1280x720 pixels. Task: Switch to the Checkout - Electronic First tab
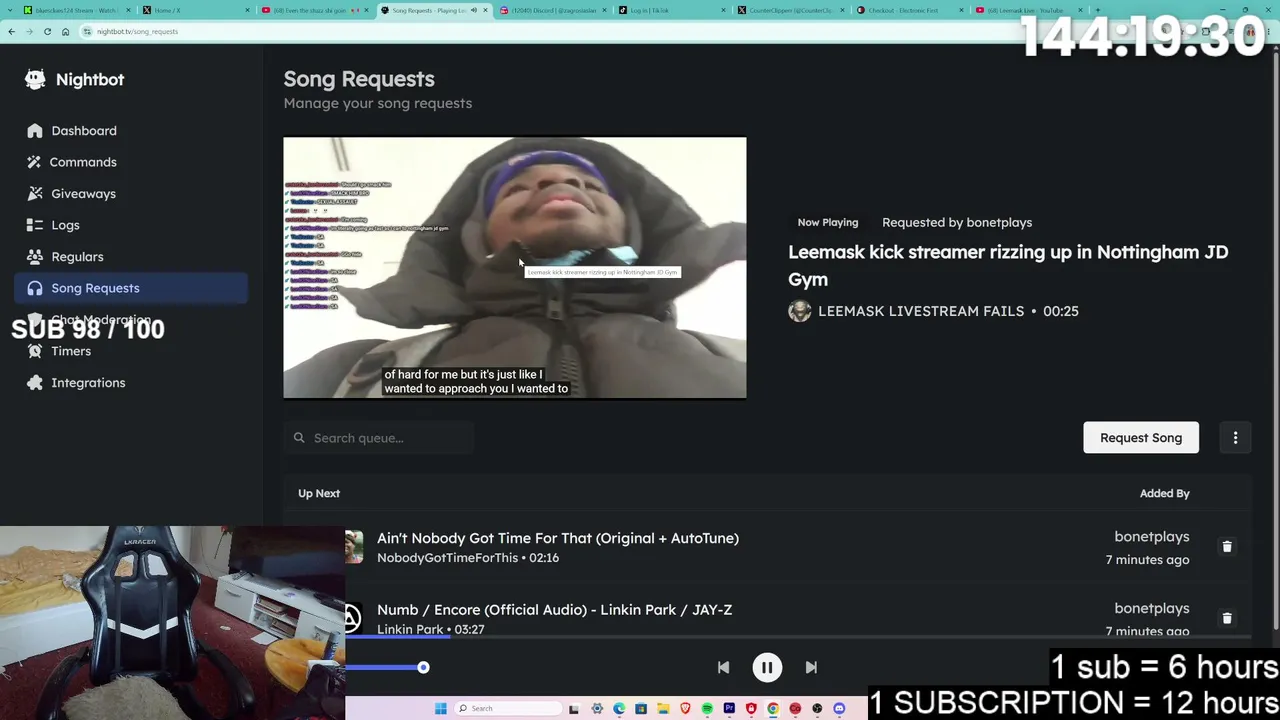910,10
